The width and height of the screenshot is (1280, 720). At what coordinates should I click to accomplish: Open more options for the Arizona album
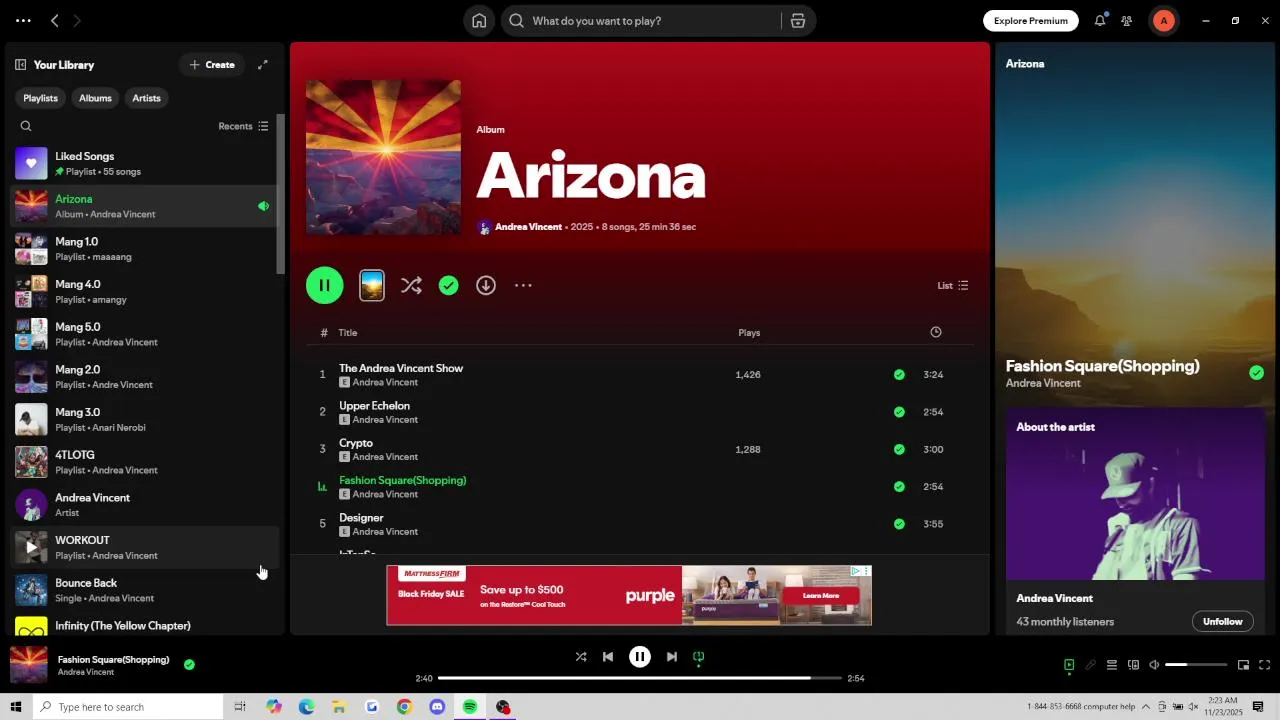pyautogui.click(x=523, y=285)
